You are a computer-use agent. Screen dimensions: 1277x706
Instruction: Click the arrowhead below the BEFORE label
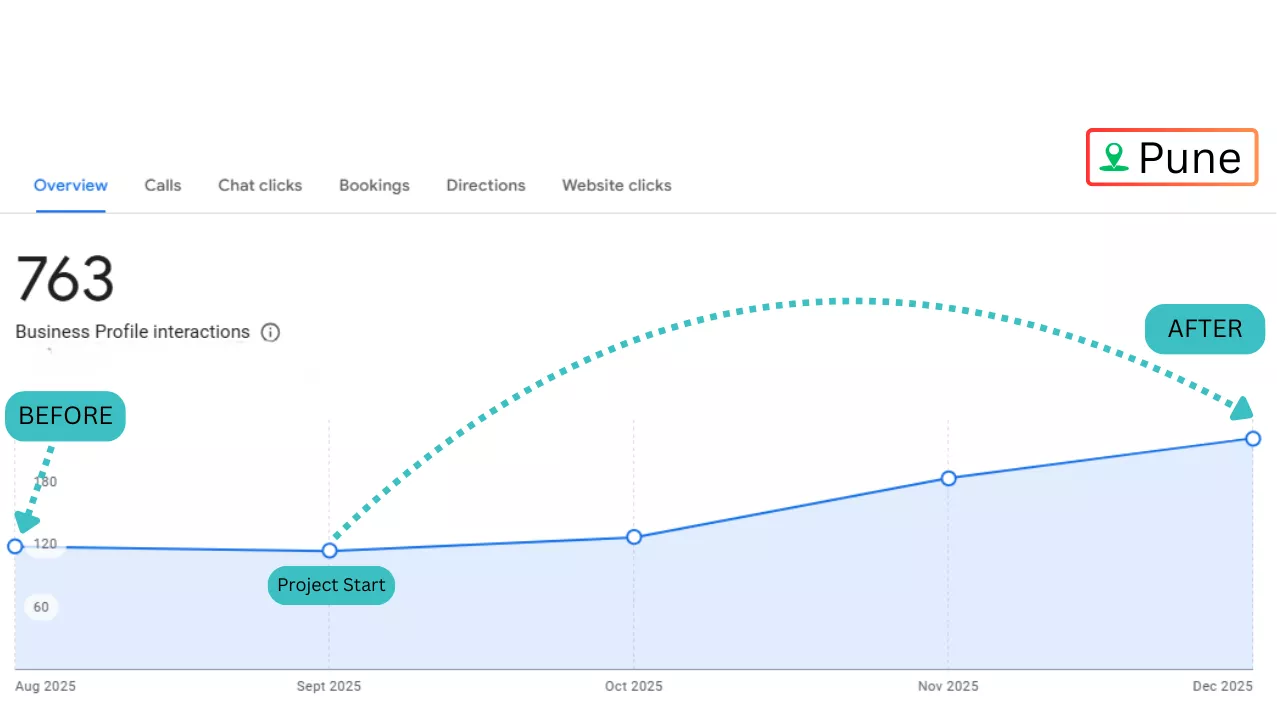coord(27,521)
